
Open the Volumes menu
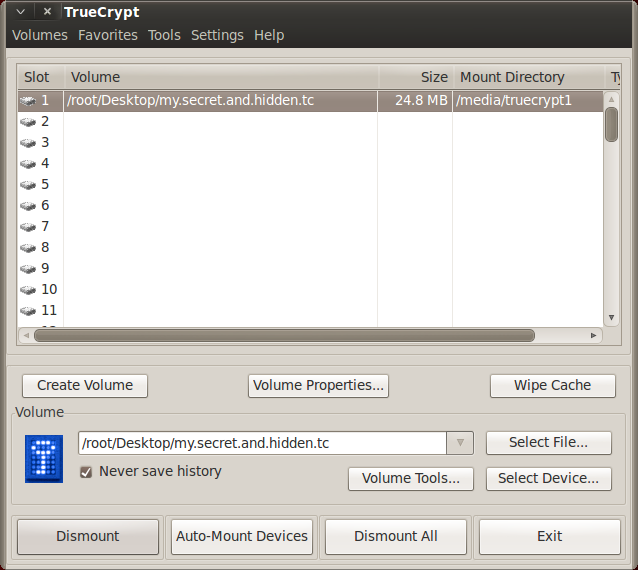coord(40,35)
